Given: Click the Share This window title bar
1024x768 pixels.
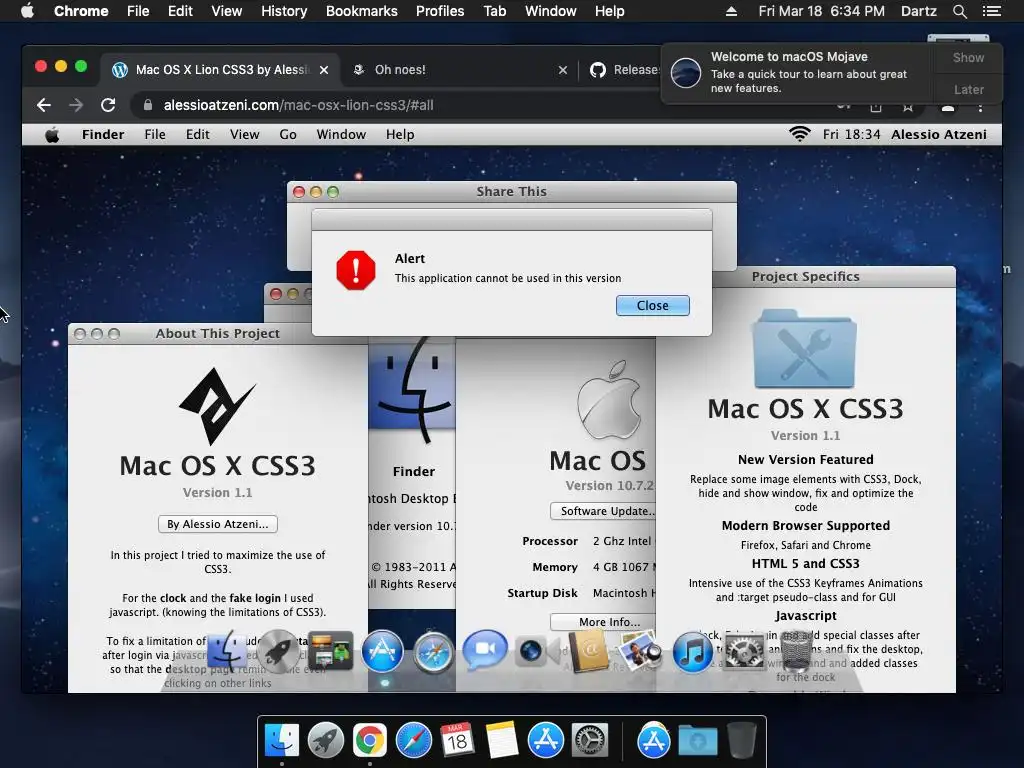Looking at the screenshot, I should [511, 191].
